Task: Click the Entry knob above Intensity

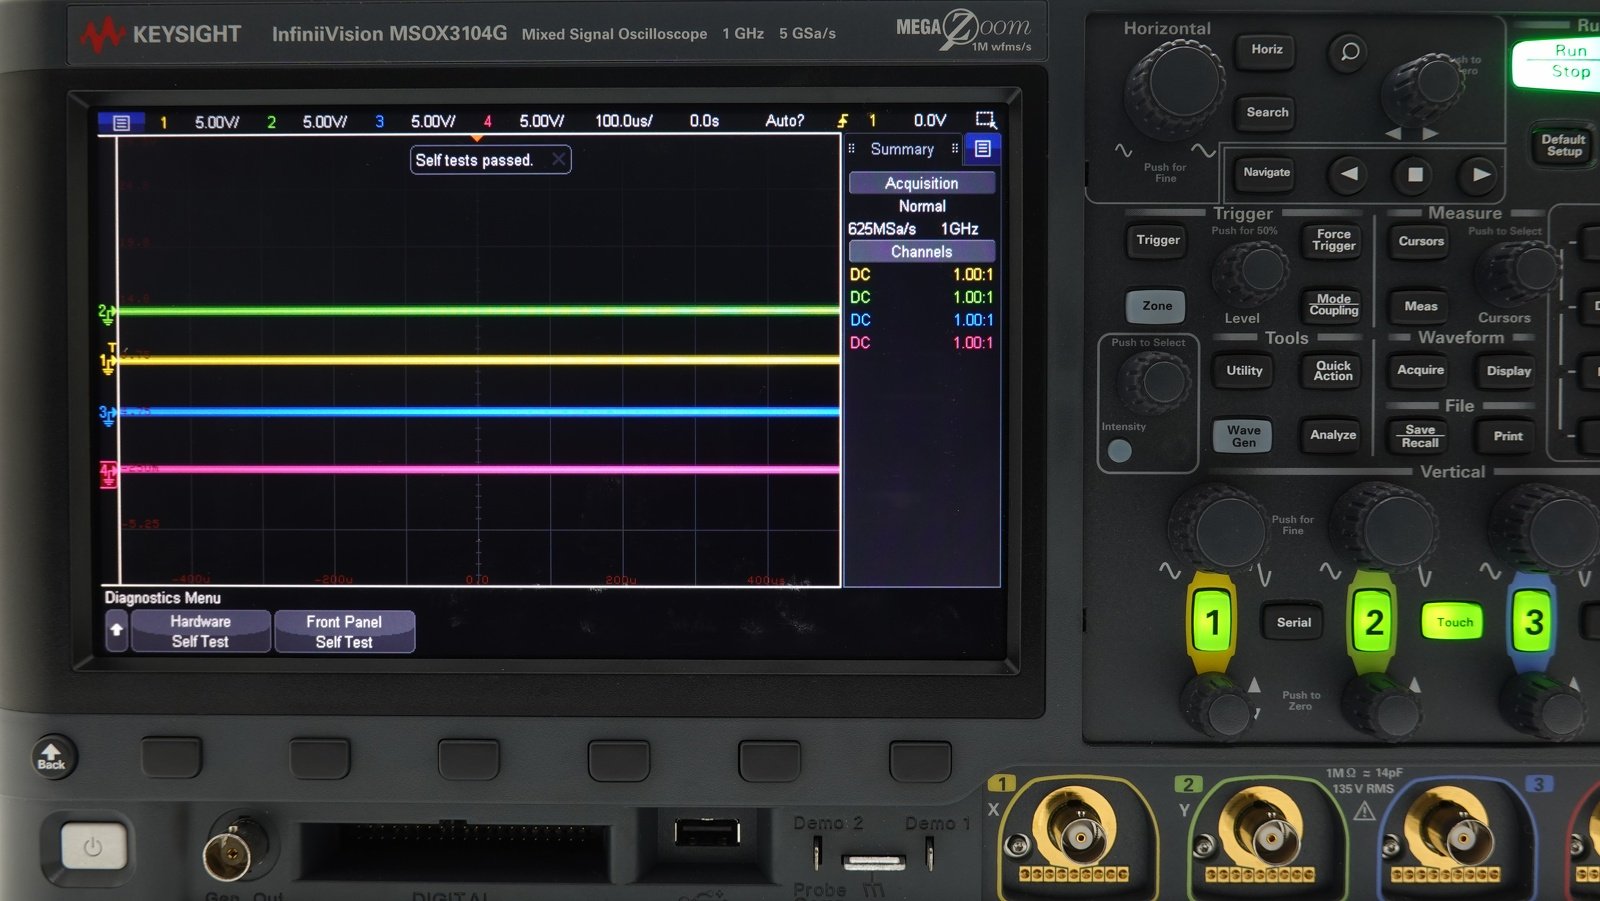Action: pyautogui.click(x=1155, y=382)
